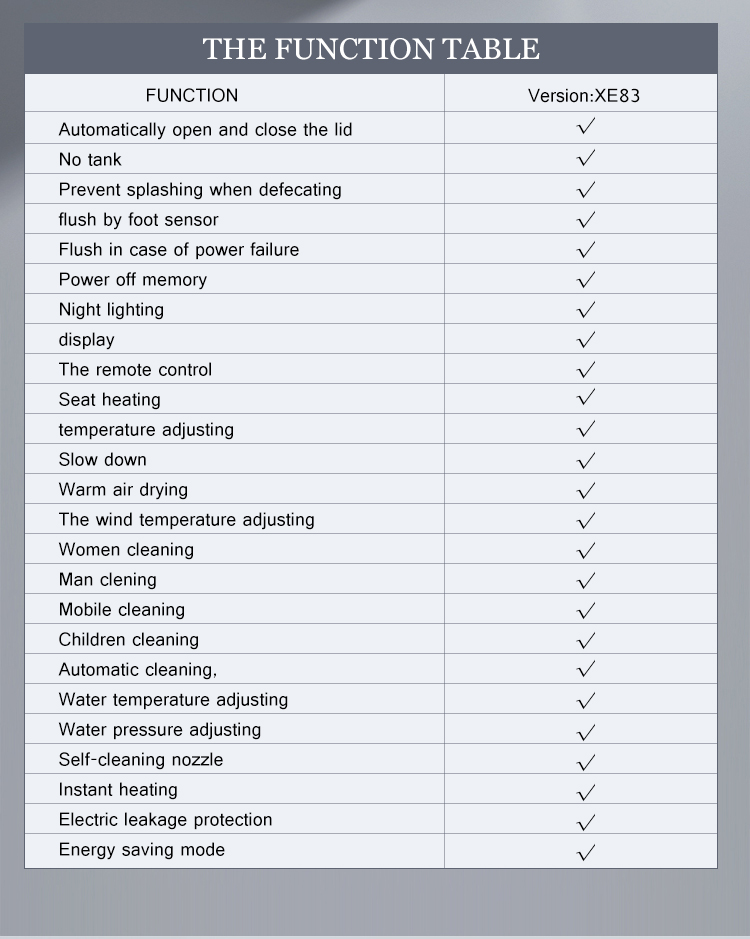Click the Seat heating row checkmark
Viewport: 750px width, 939px height.
click(x=586, y=398)
